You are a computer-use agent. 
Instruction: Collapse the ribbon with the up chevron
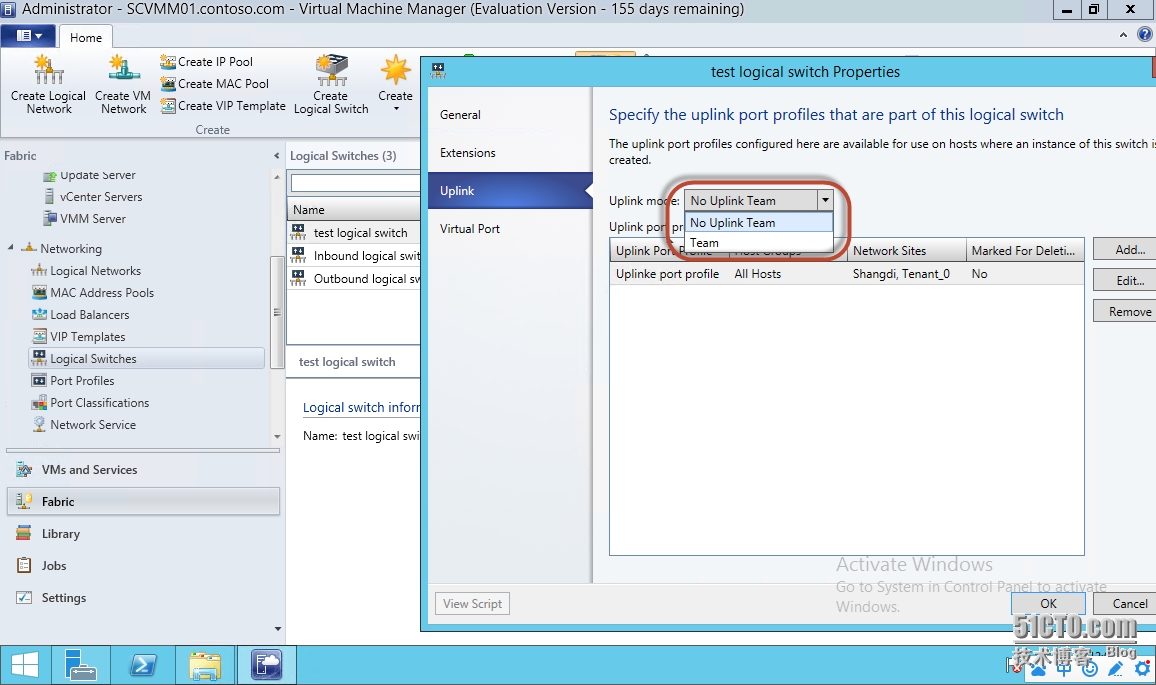point(1123,35)
